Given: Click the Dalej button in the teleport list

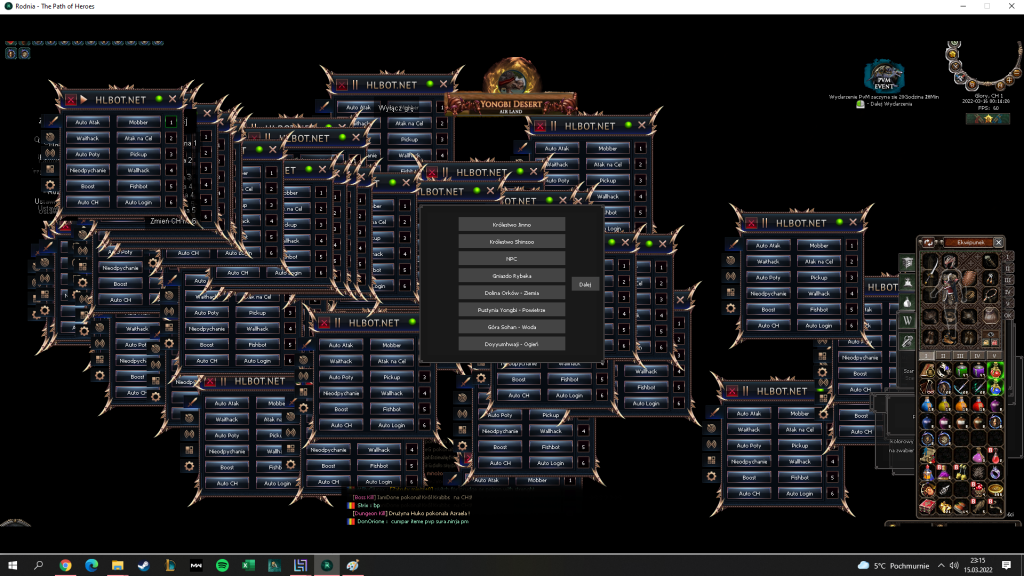Looking at the screenshot, I should [585, 284].
